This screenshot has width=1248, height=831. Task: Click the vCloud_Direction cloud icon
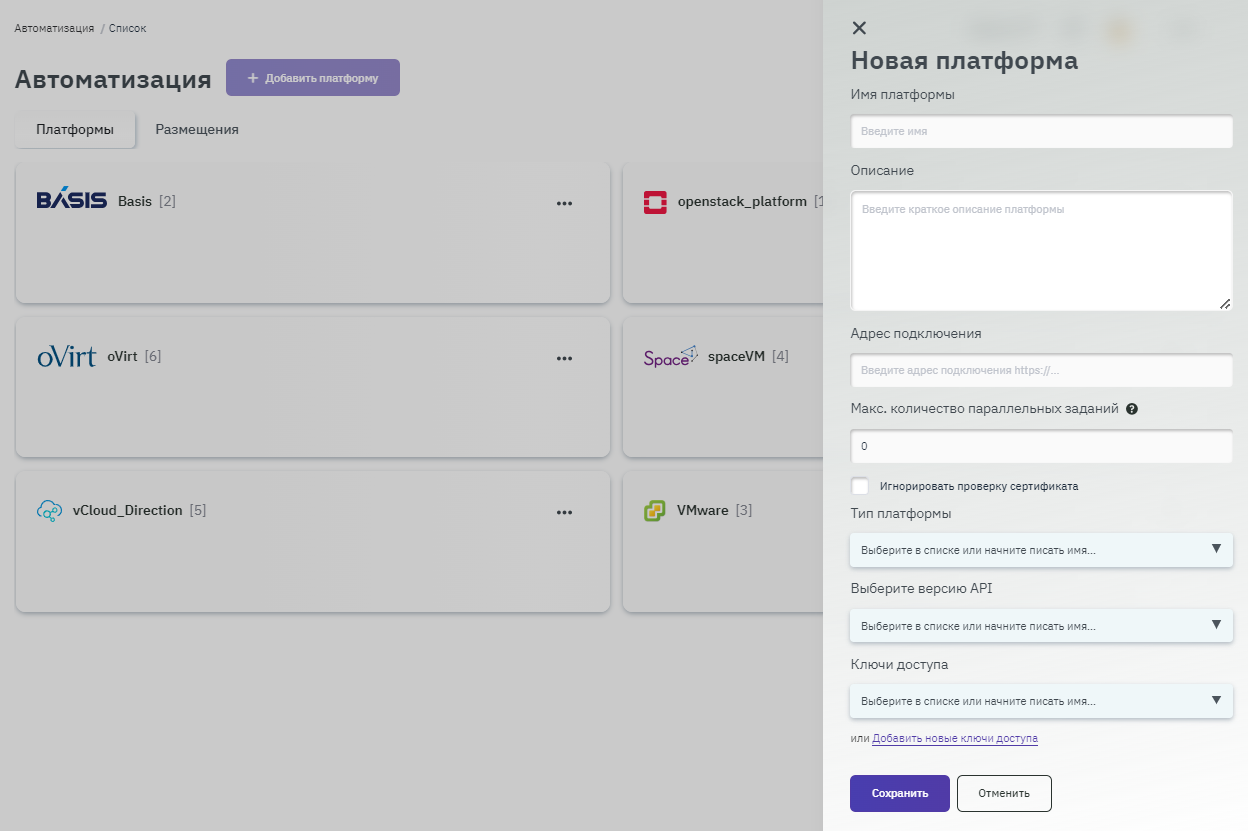point(50,511)
